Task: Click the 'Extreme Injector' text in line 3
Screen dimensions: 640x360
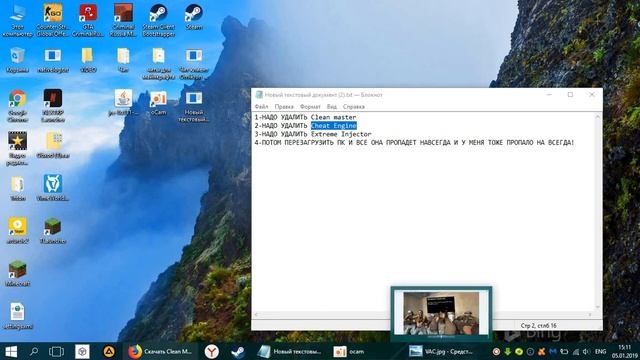Action: 341,134
